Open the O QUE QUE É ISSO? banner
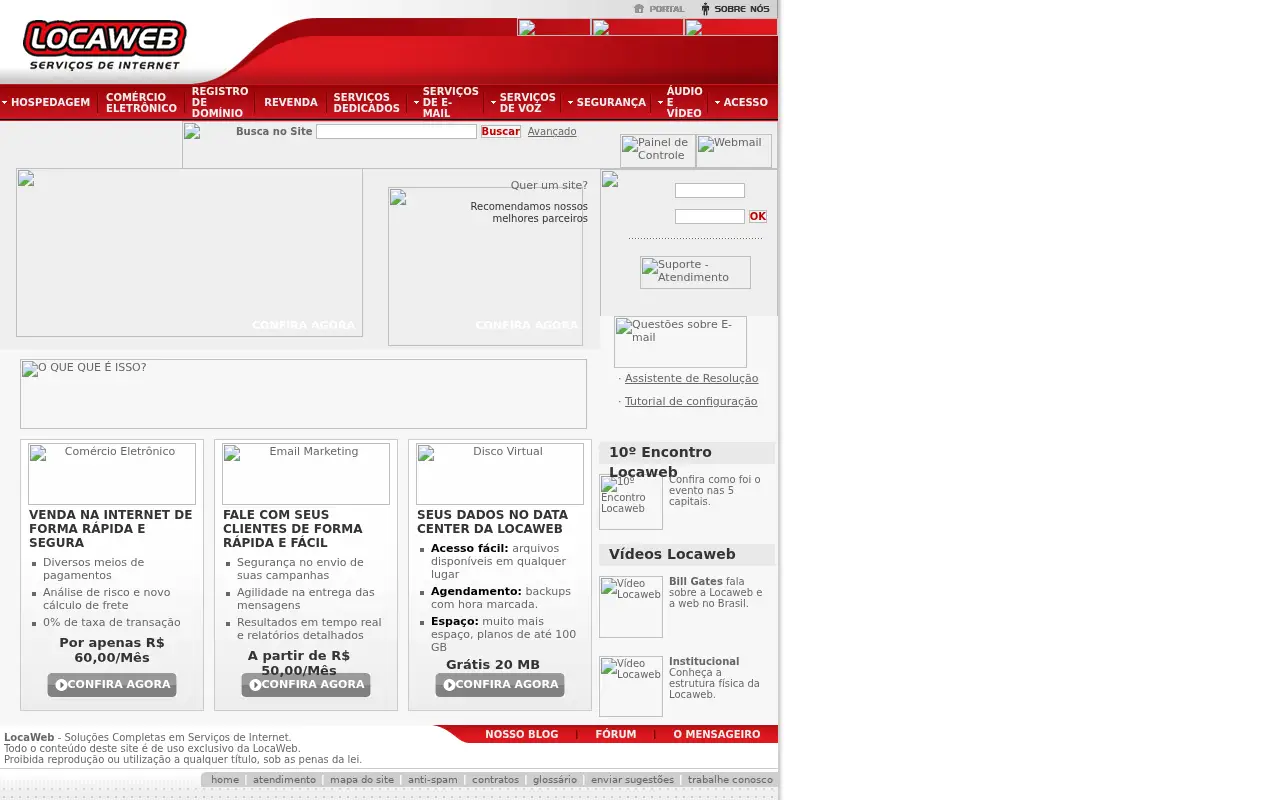The height and width of the screenshot is (800, 1280). (303, 394)
